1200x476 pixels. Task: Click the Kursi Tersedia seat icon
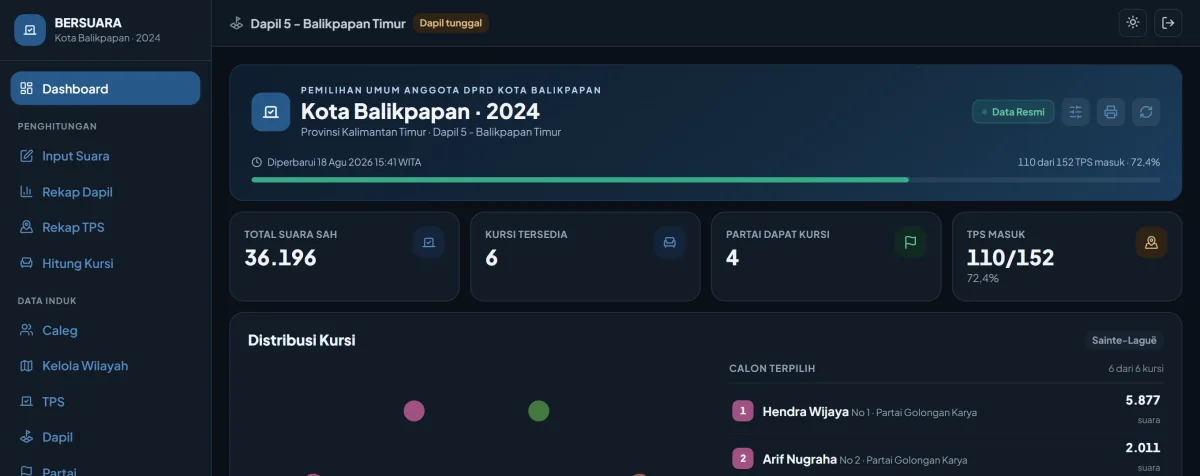point(670,242)
